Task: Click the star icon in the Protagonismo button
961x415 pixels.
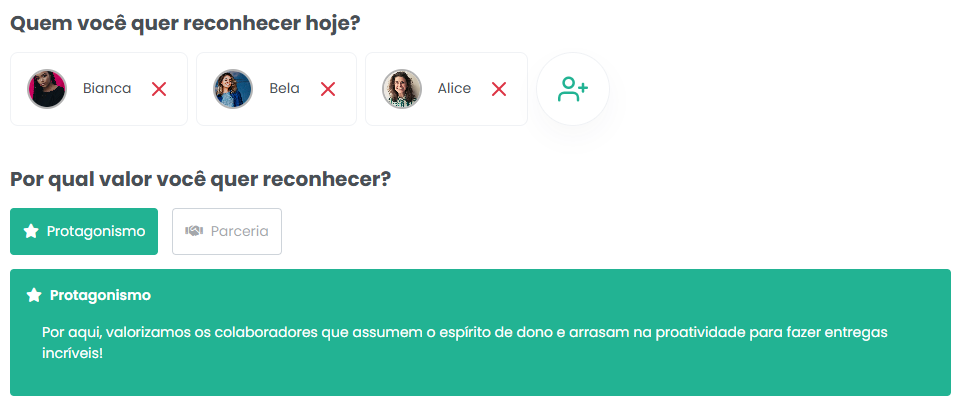Action: tap(31, 231)
